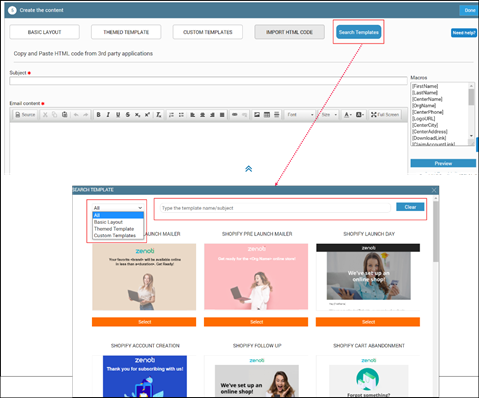Click the Insert Link icon
Image resolution: width=479 pixels, height=398 pixels.
(235, 115)
